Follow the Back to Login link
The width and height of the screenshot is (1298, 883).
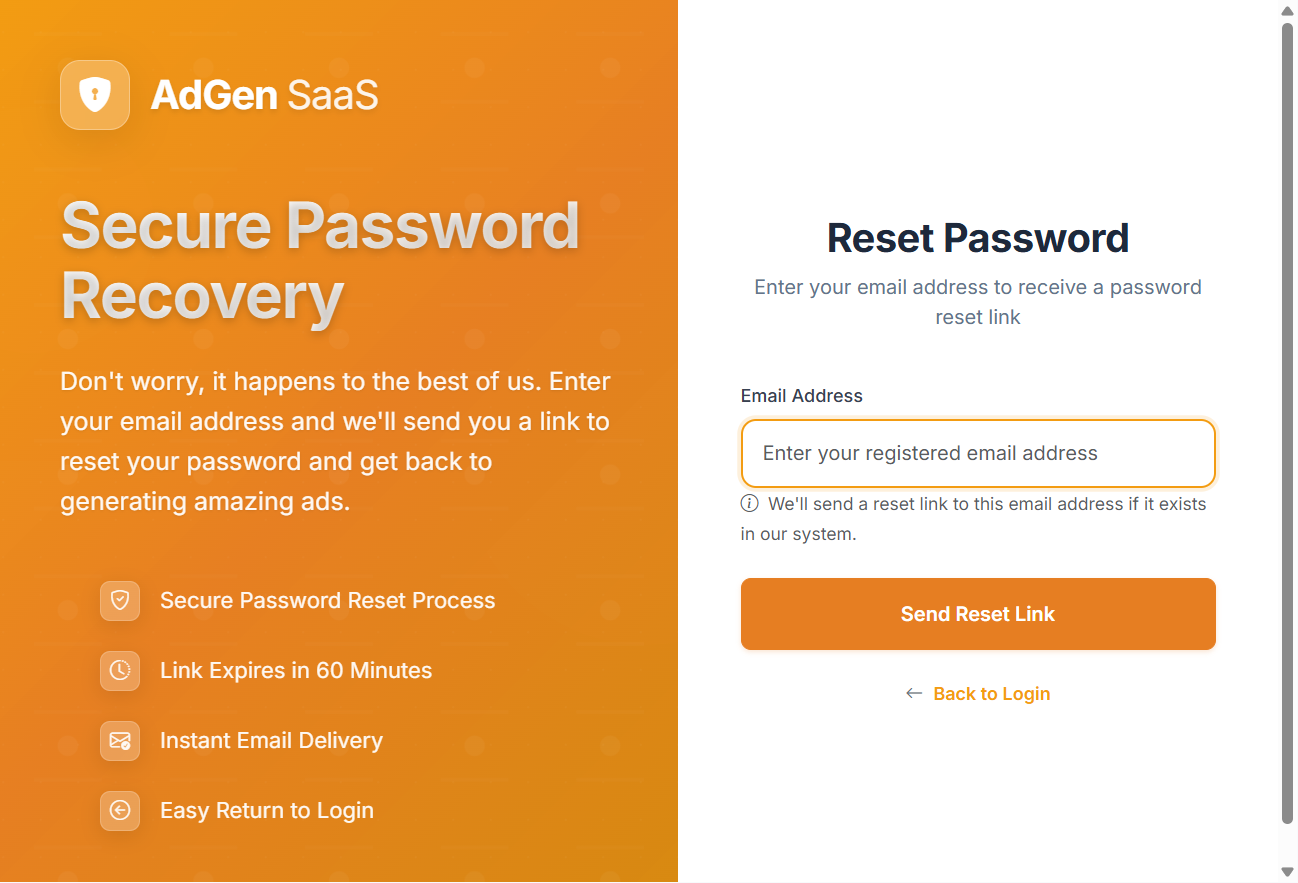point(991,694)
